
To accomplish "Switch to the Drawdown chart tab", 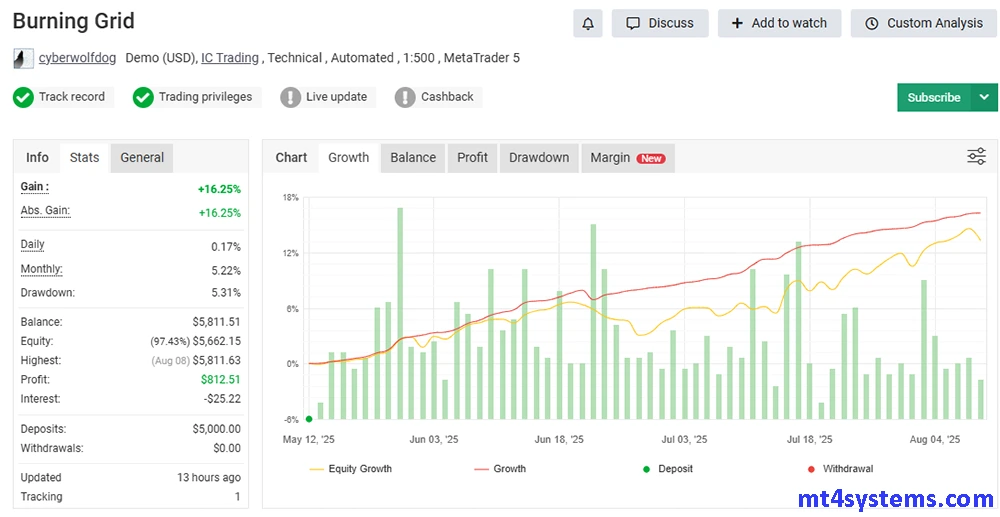I will (539, 157).
